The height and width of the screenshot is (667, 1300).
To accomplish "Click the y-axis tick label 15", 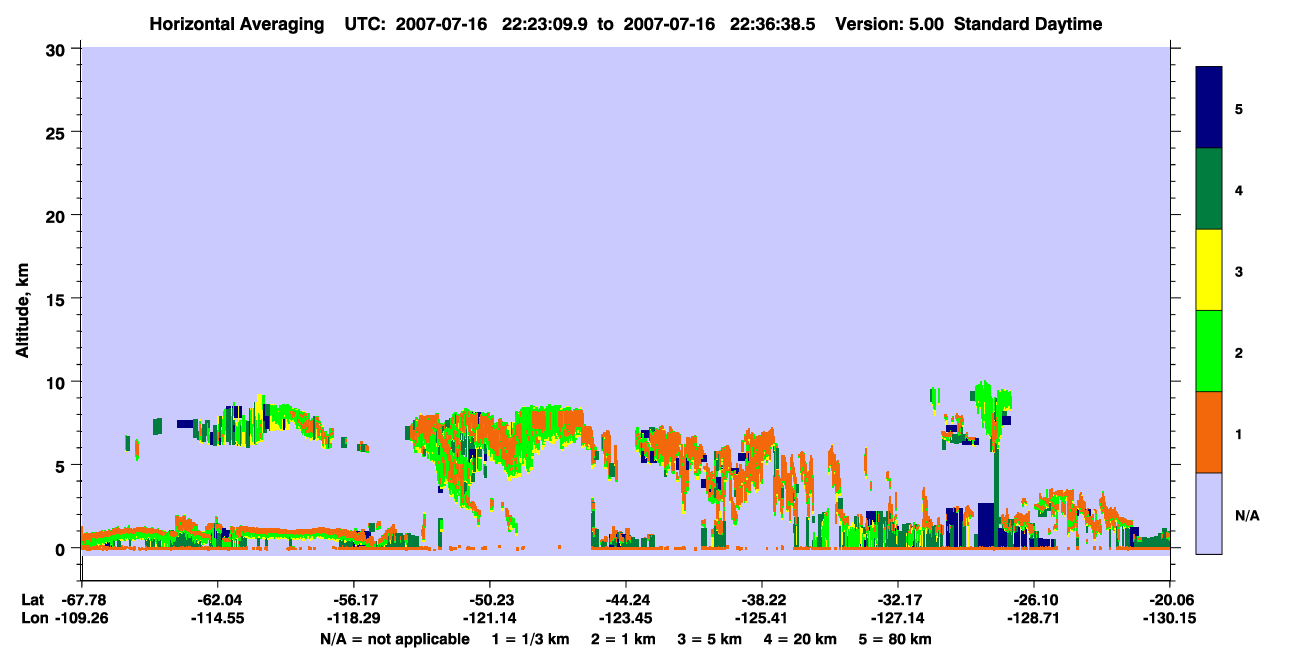I will pos(58,299).
